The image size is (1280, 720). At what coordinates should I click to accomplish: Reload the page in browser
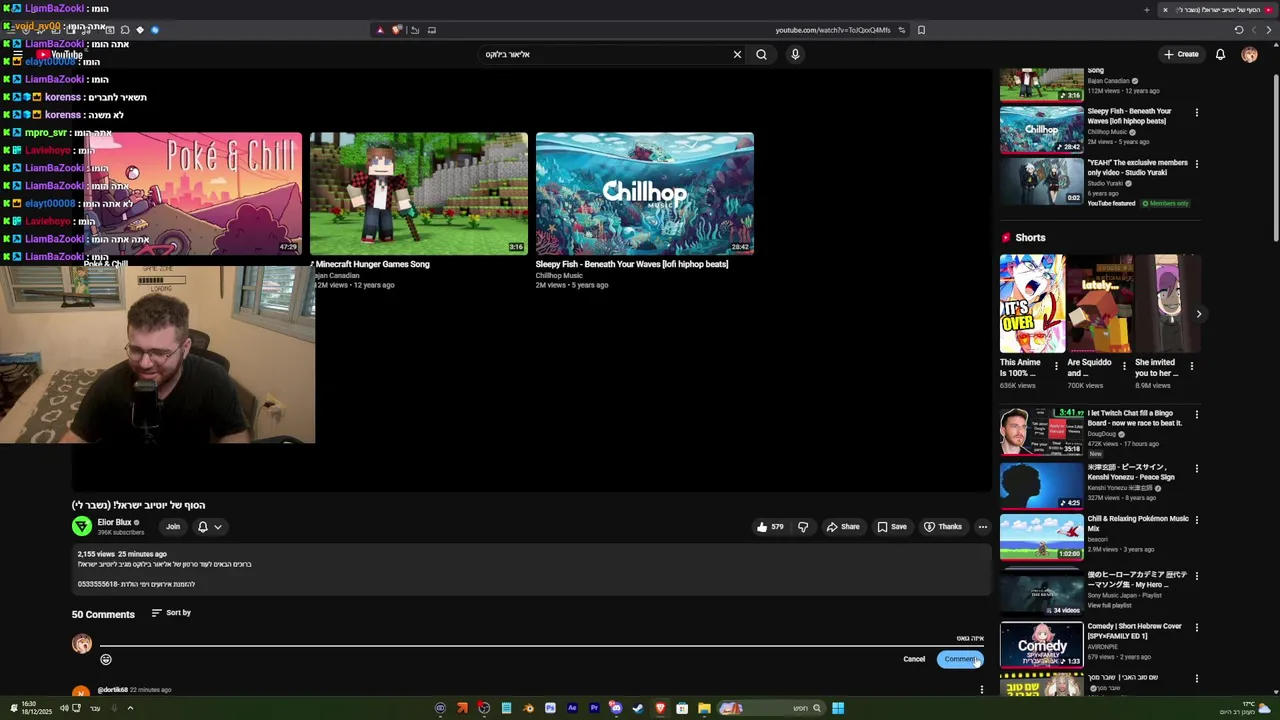[1239, 30]
